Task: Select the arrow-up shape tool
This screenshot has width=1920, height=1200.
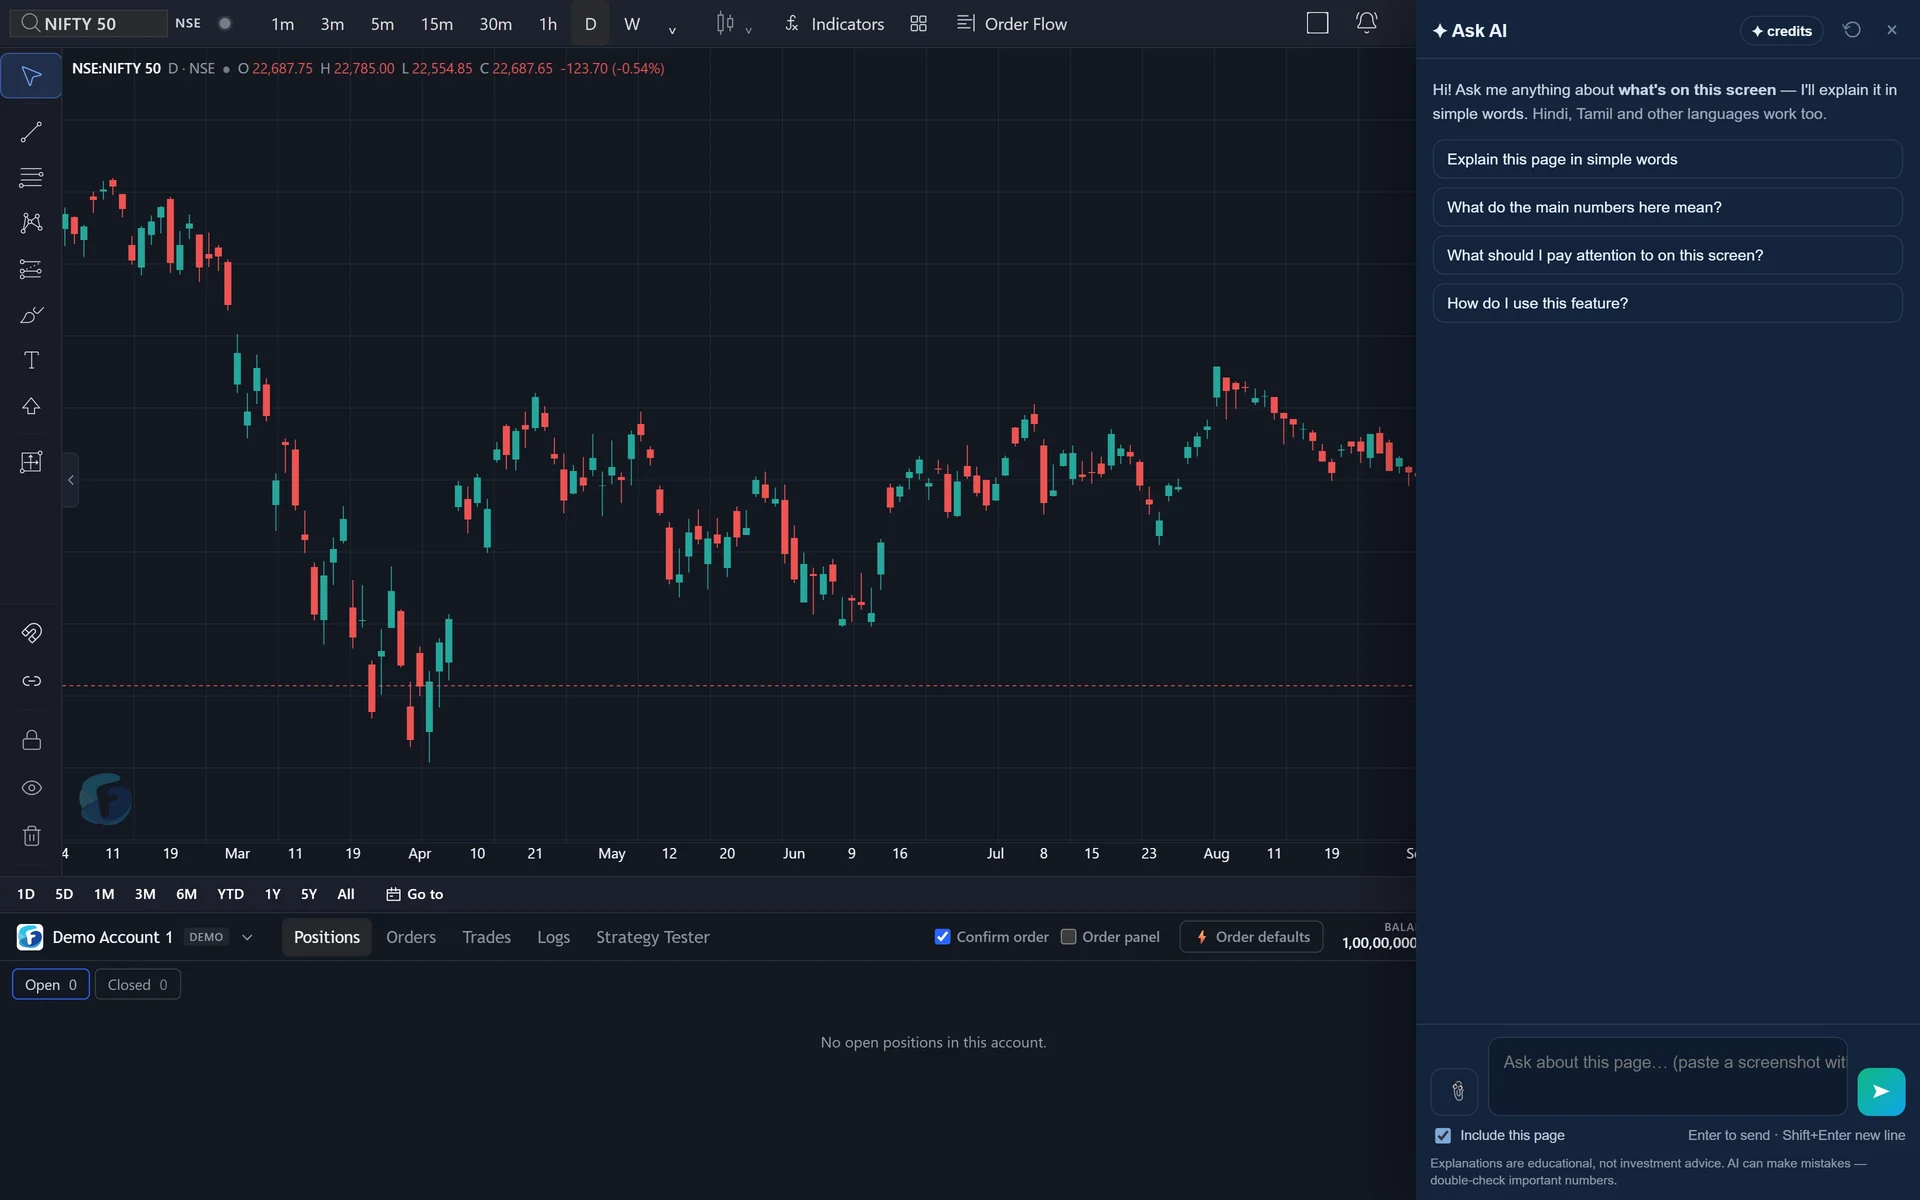Action: tap(31, 406)
